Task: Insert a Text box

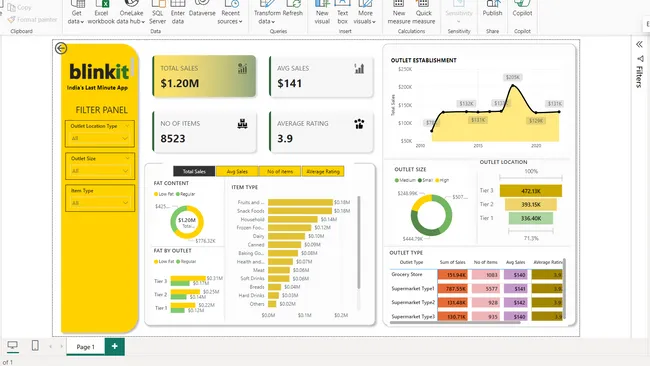Action: 342,12
